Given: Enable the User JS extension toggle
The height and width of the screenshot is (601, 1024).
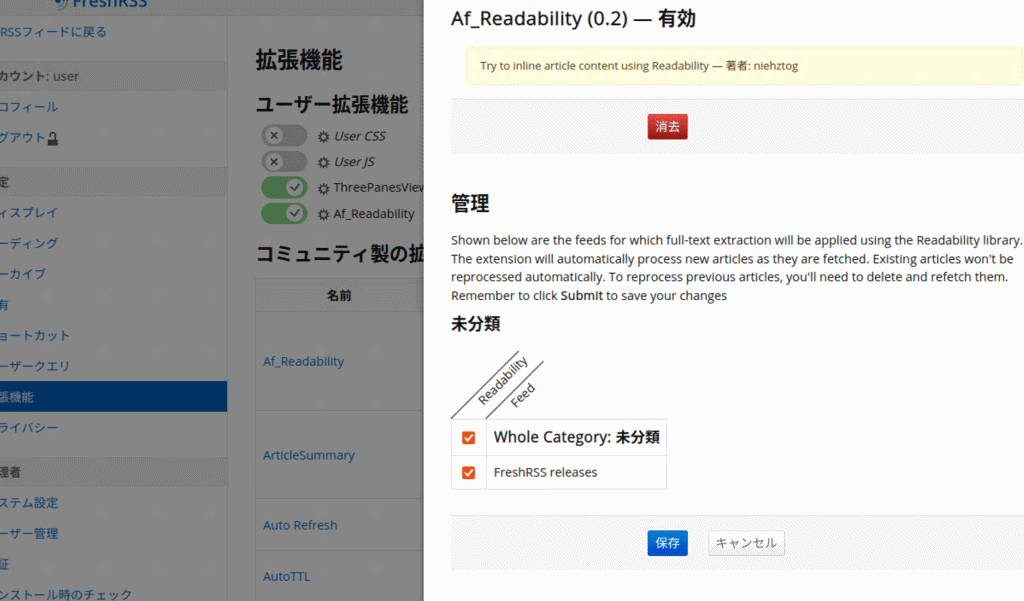Looking at the screenshot, I should 285,162.
